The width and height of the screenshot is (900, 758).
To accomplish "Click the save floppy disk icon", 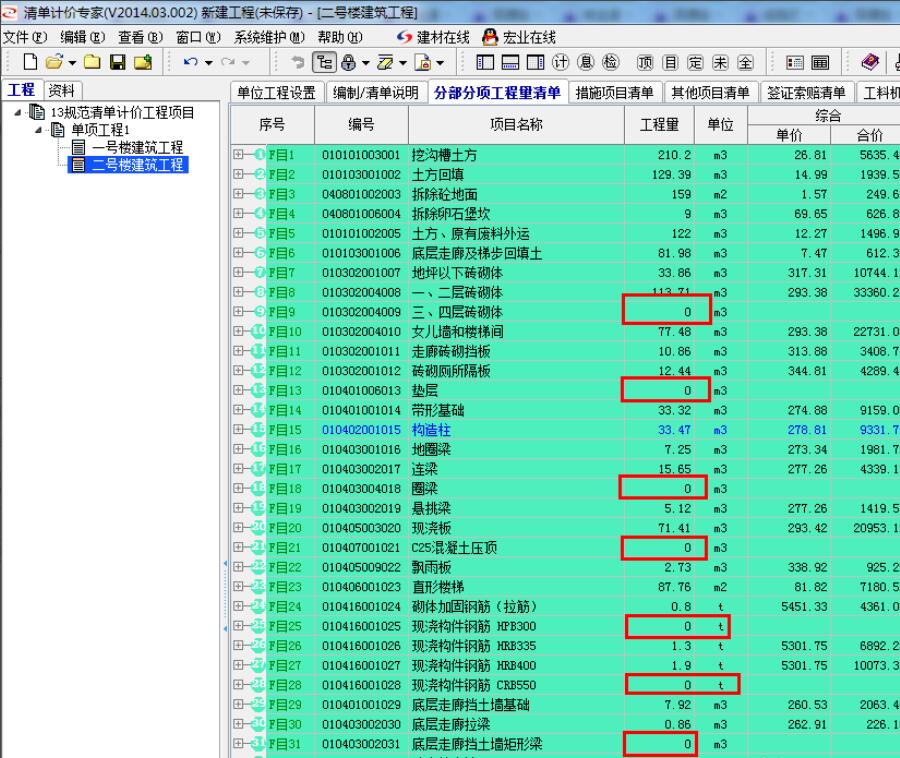I will (118, 62).
